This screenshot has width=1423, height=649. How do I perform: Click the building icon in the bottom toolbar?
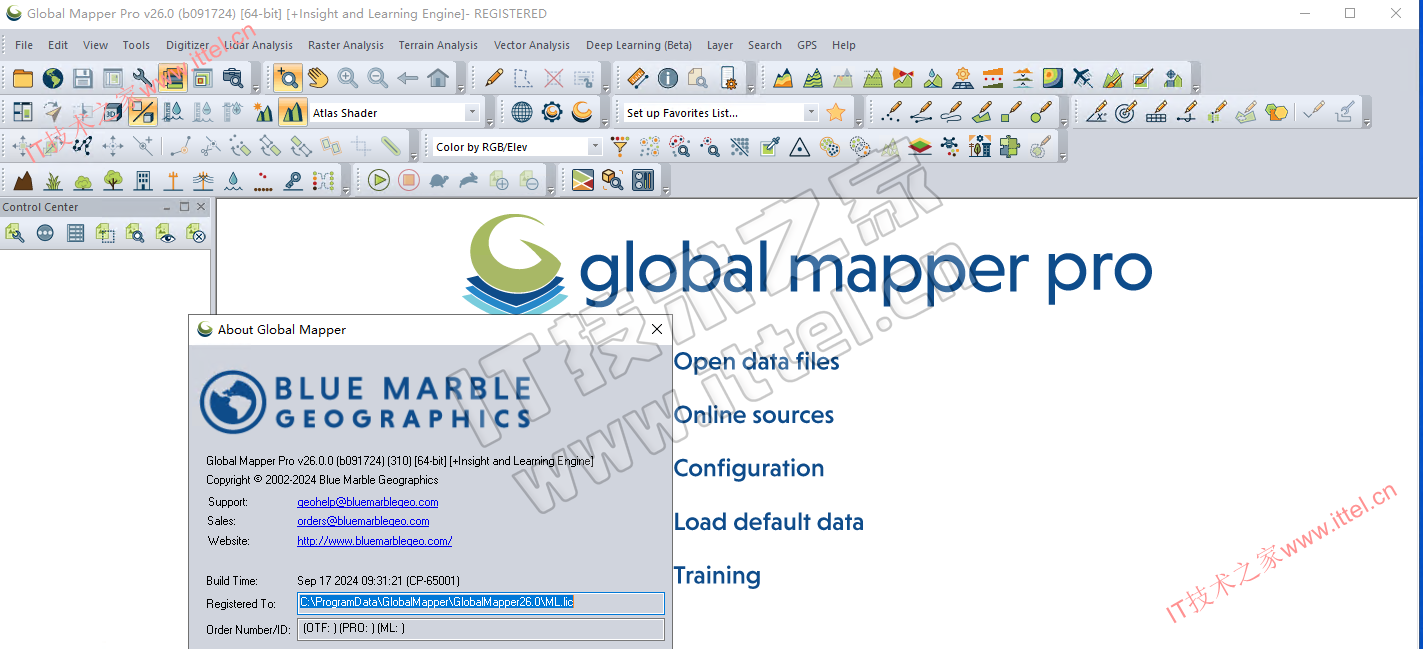point(142,181)
